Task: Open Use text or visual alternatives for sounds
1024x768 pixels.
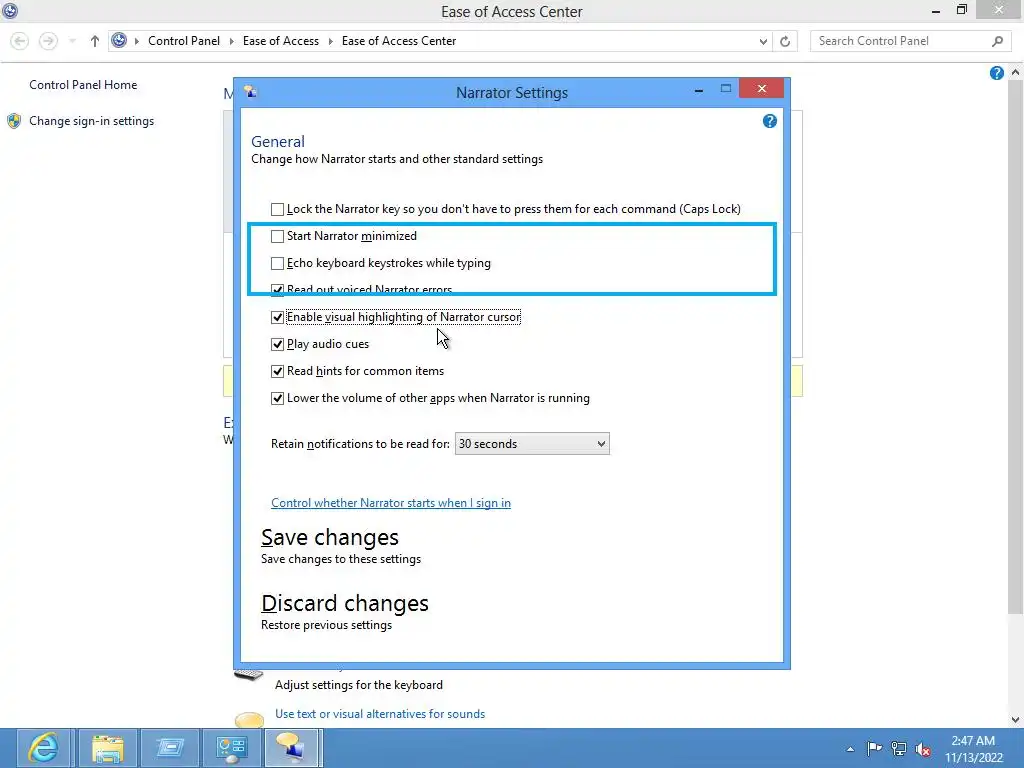Action: click(379, 714)
